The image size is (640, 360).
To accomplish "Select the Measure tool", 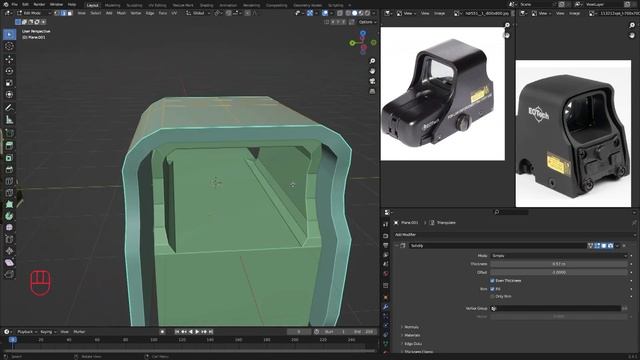I will tap(9, 120).
